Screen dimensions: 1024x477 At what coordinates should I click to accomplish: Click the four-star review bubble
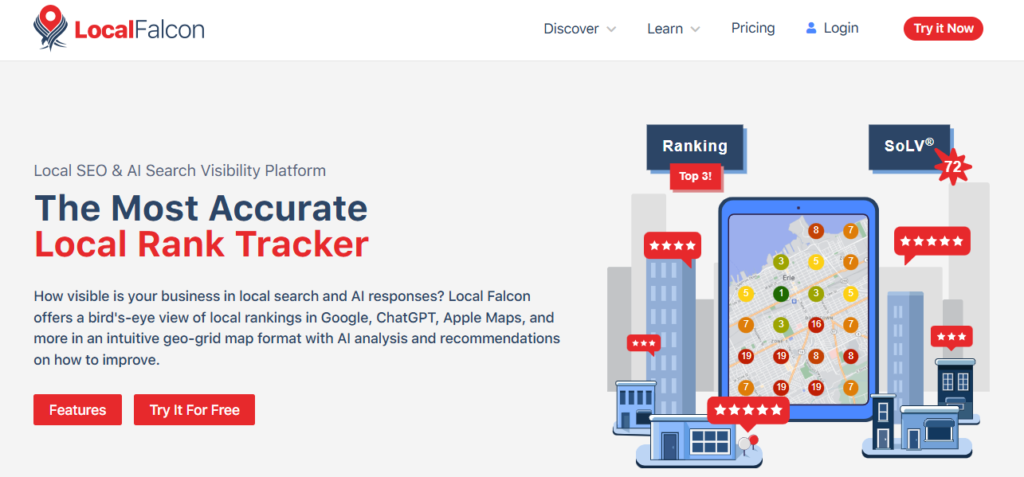tap(672, 248)
